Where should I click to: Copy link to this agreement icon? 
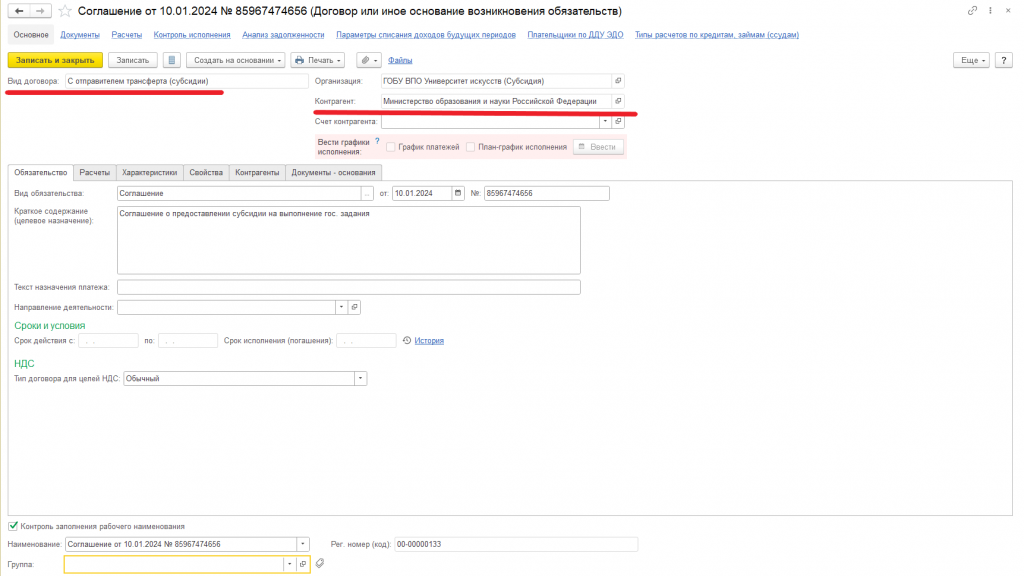[972, 10]
